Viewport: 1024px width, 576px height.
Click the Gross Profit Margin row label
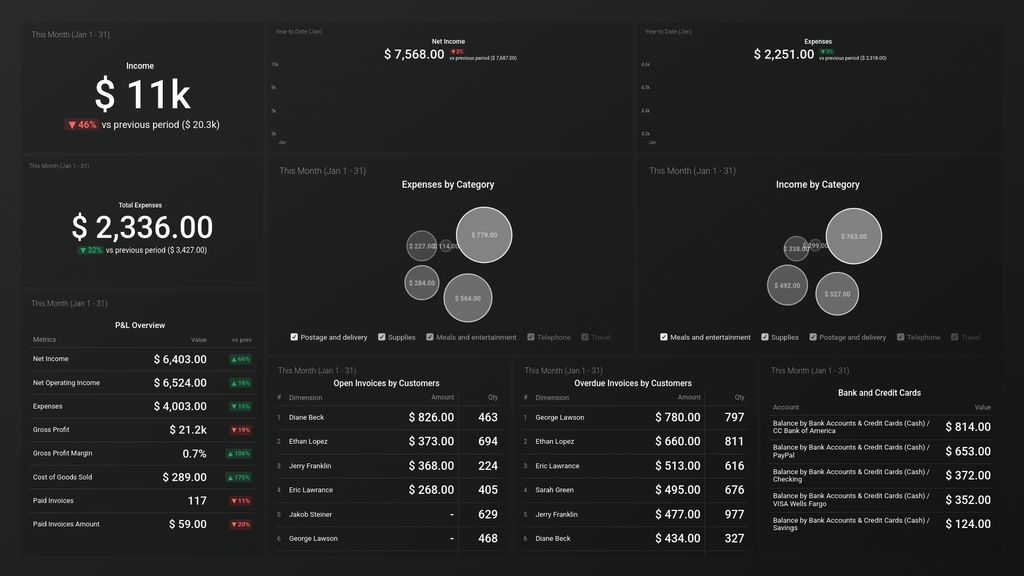[62, 453]
